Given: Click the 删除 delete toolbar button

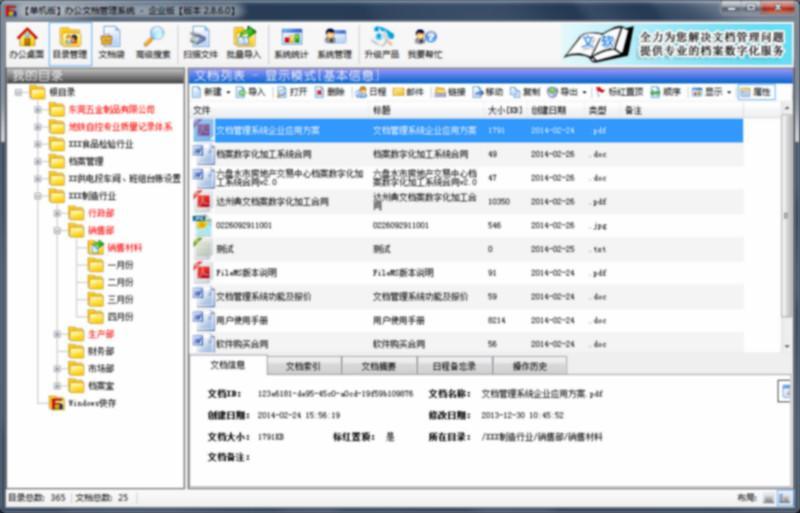Looking at the screenshot, I should (x=330, y=92).
